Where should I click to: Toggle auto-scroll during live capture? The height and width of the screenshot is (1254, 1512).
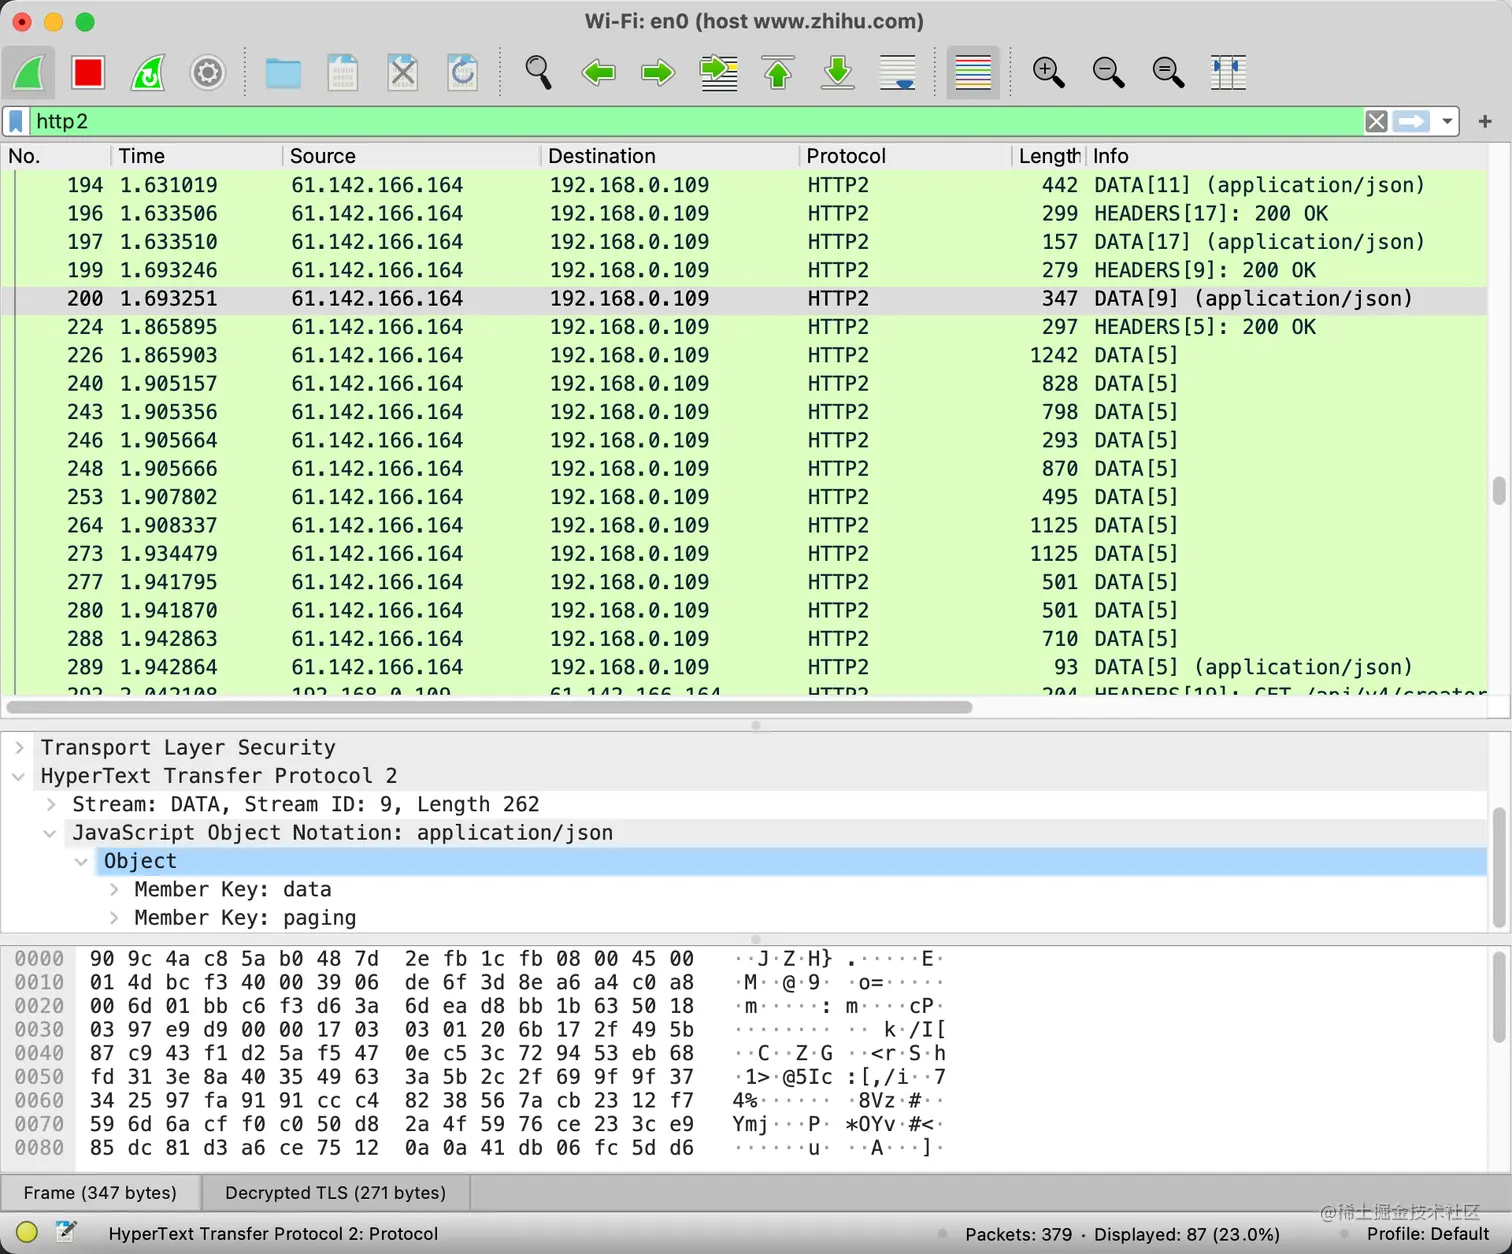(897, 72)
